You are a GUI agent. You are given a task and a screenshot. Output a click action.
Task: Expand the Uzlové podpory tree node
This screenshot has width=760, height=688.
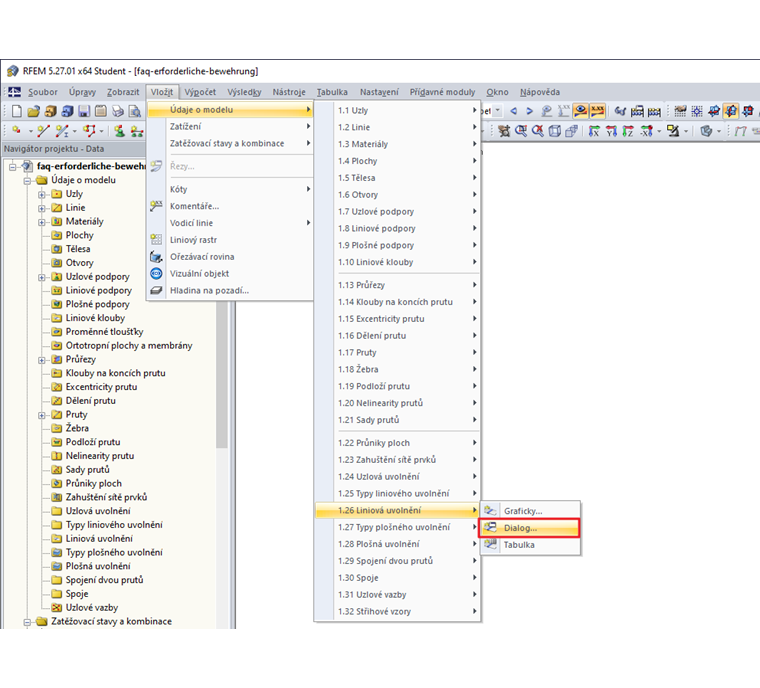42,277
